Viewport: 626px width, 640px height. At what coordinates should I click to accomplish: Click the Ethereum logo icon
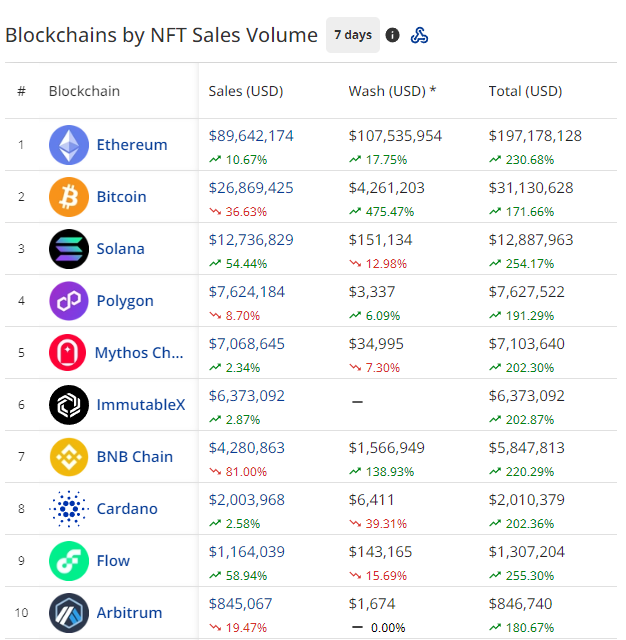(x=69, y=145)
